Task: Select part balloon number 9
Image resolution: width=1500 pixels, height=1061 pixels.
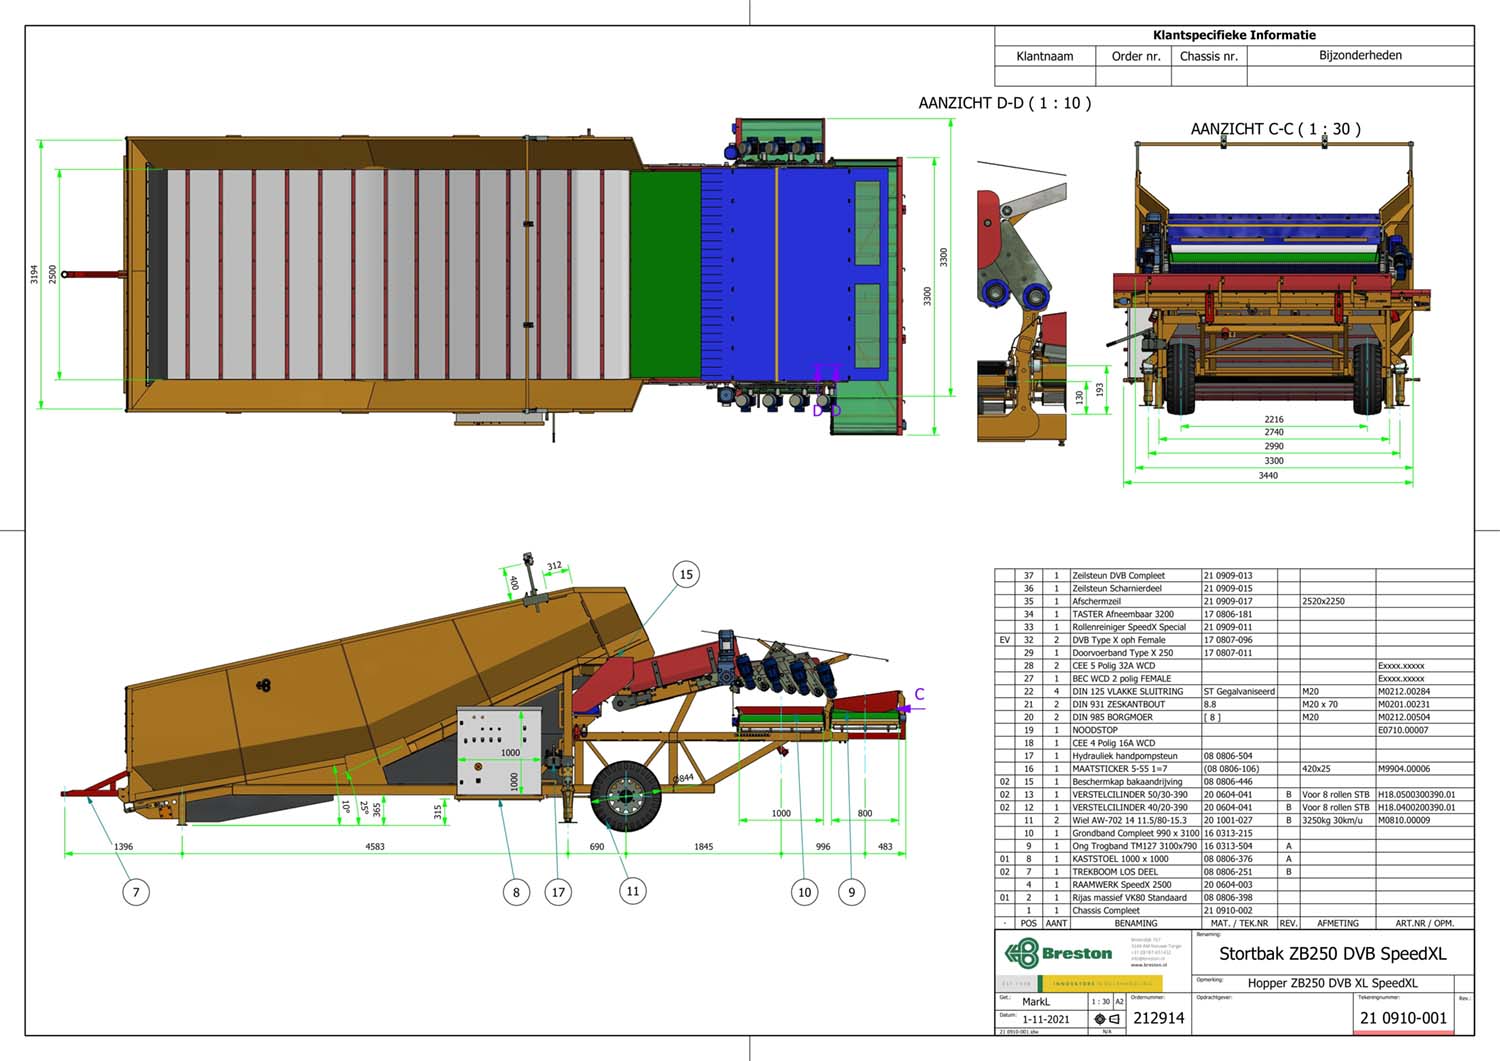Action: (852, 892)
